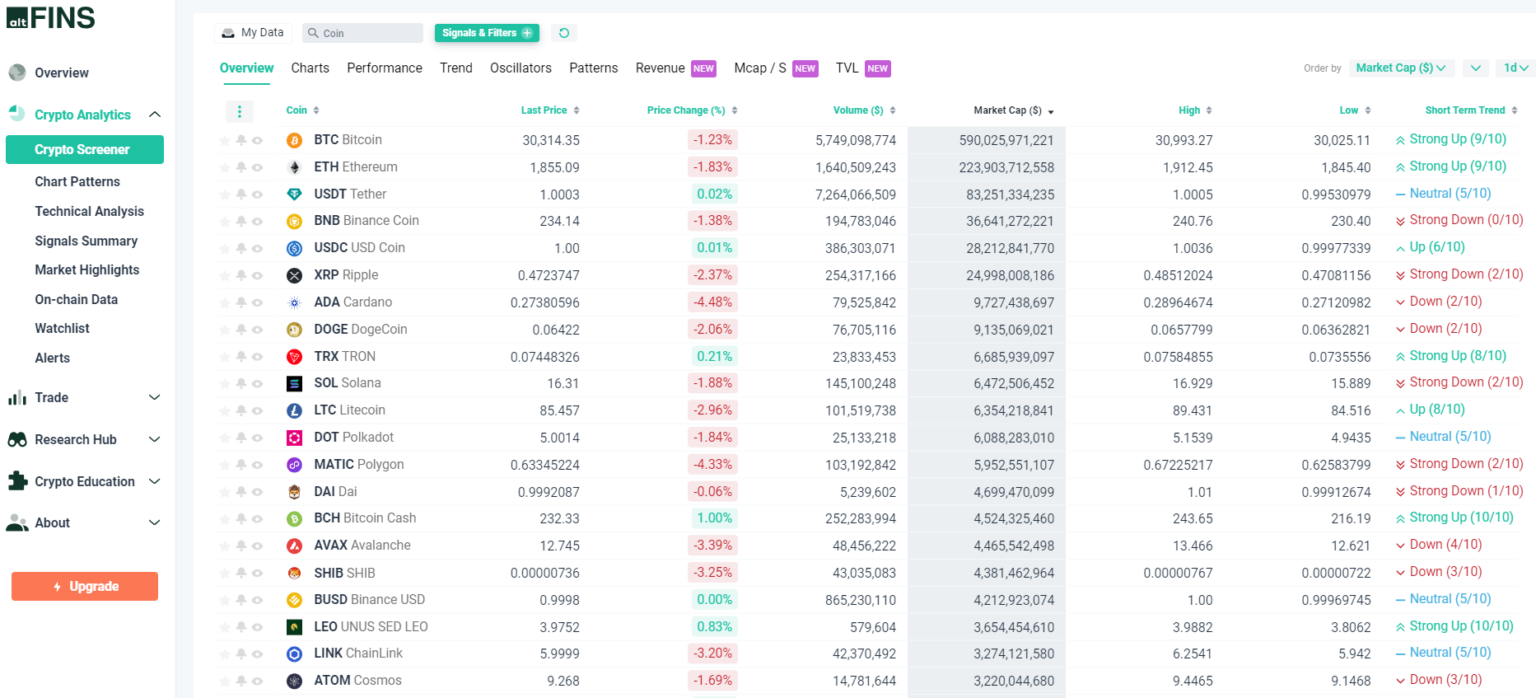The width and height of the screenshot is (1536, 698).
Task: Toggle the watchlist star for Solana
Action: [x=224, y=382]
